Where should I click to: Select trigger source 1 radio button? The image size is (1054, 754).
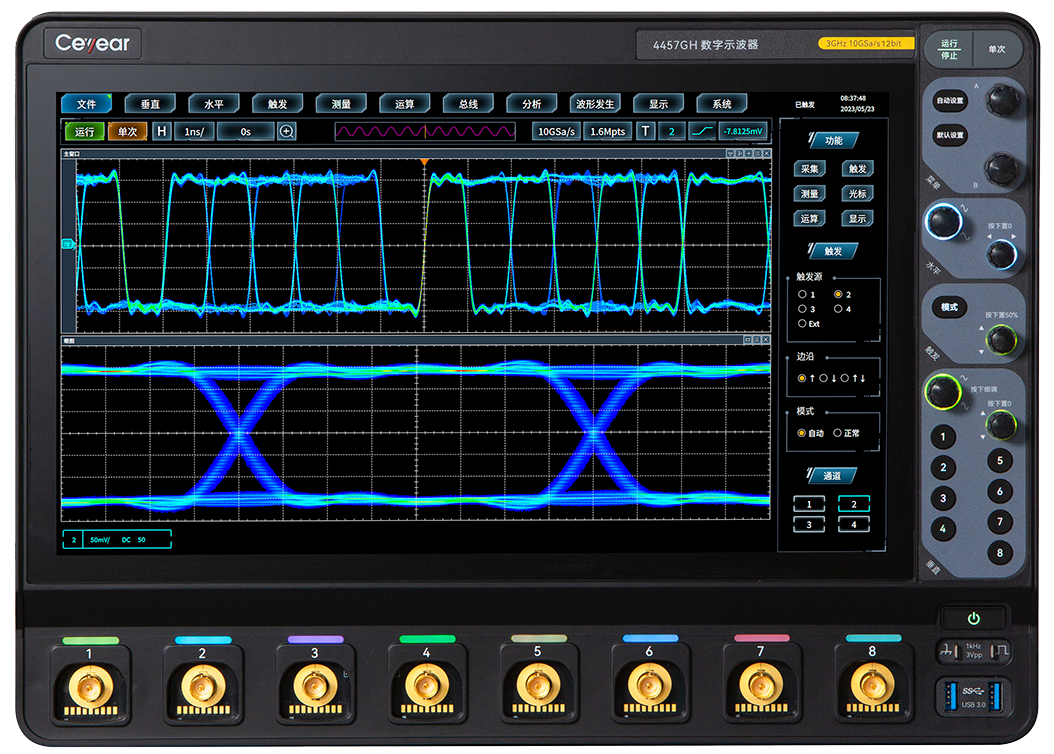[802, 295]
